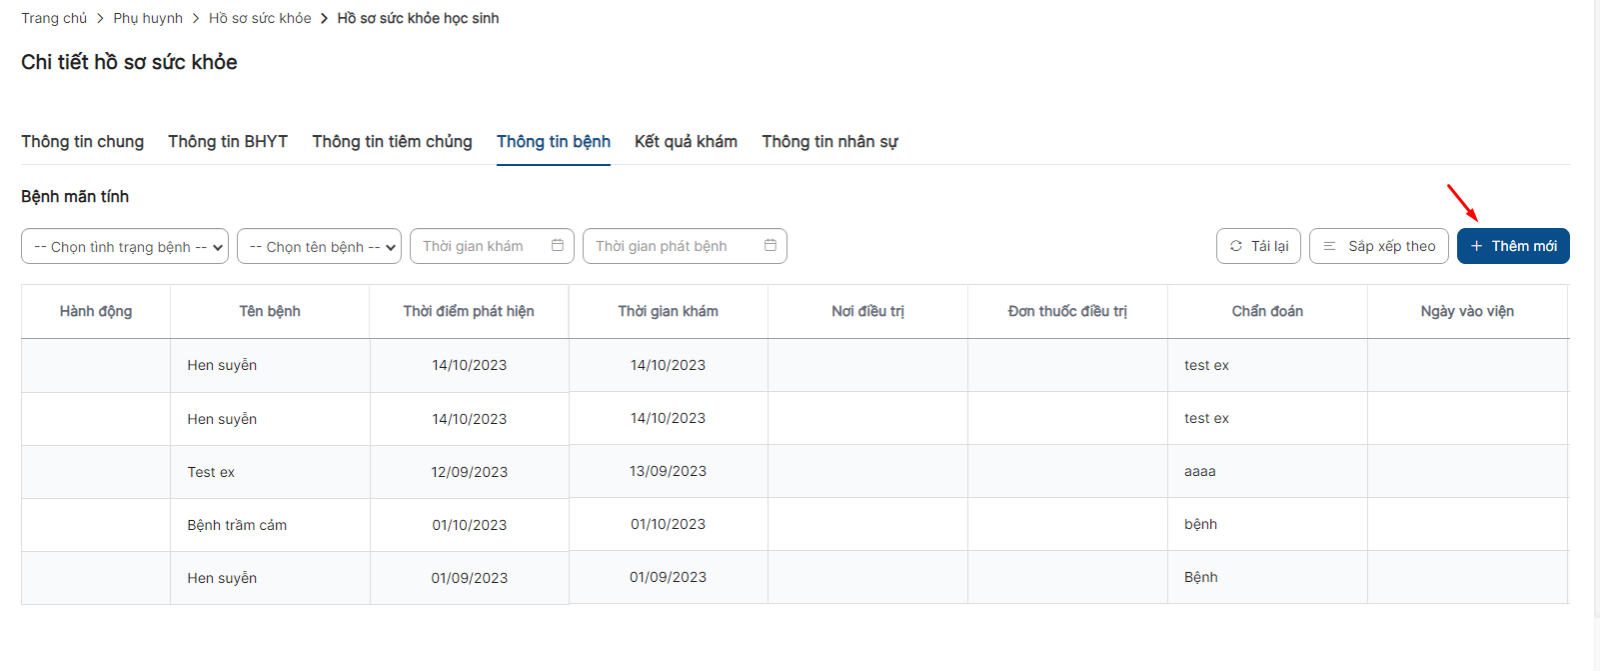
Task: Switch to the Thông tin chung tab
Action: [x=83, y=142]
